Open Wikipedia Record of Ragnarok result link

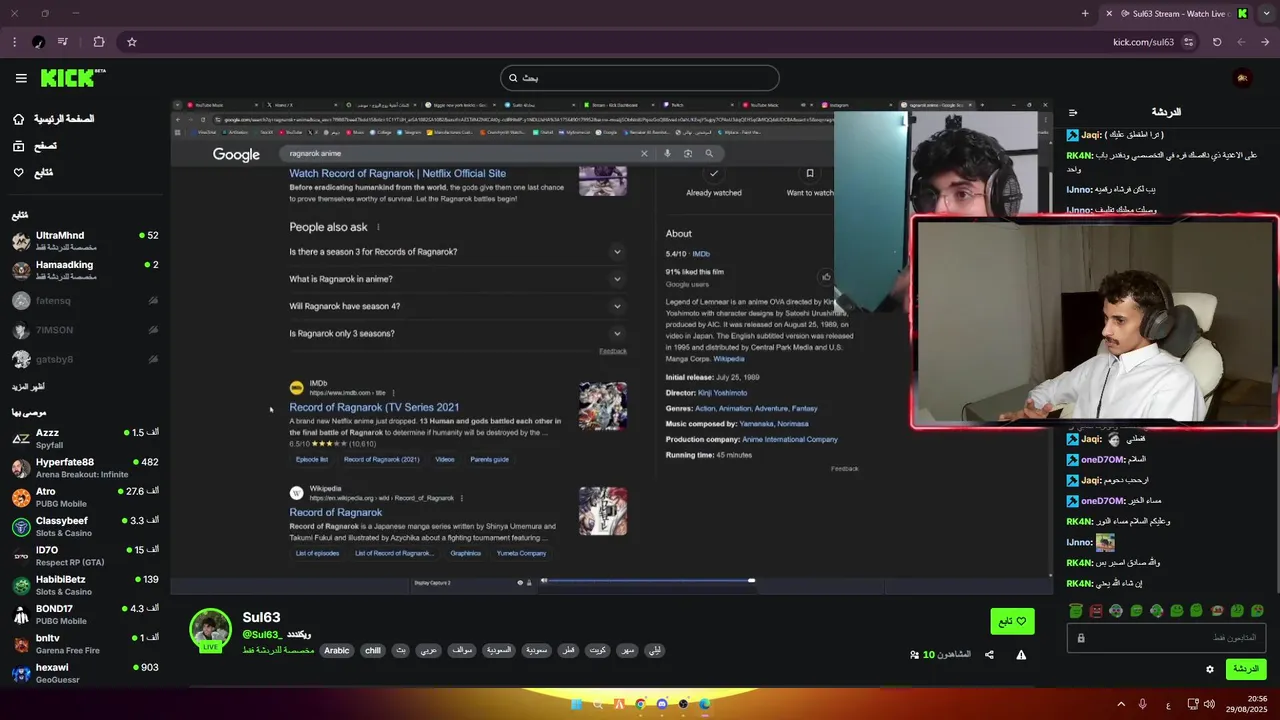pyautogui.click(x=336, y=512)
